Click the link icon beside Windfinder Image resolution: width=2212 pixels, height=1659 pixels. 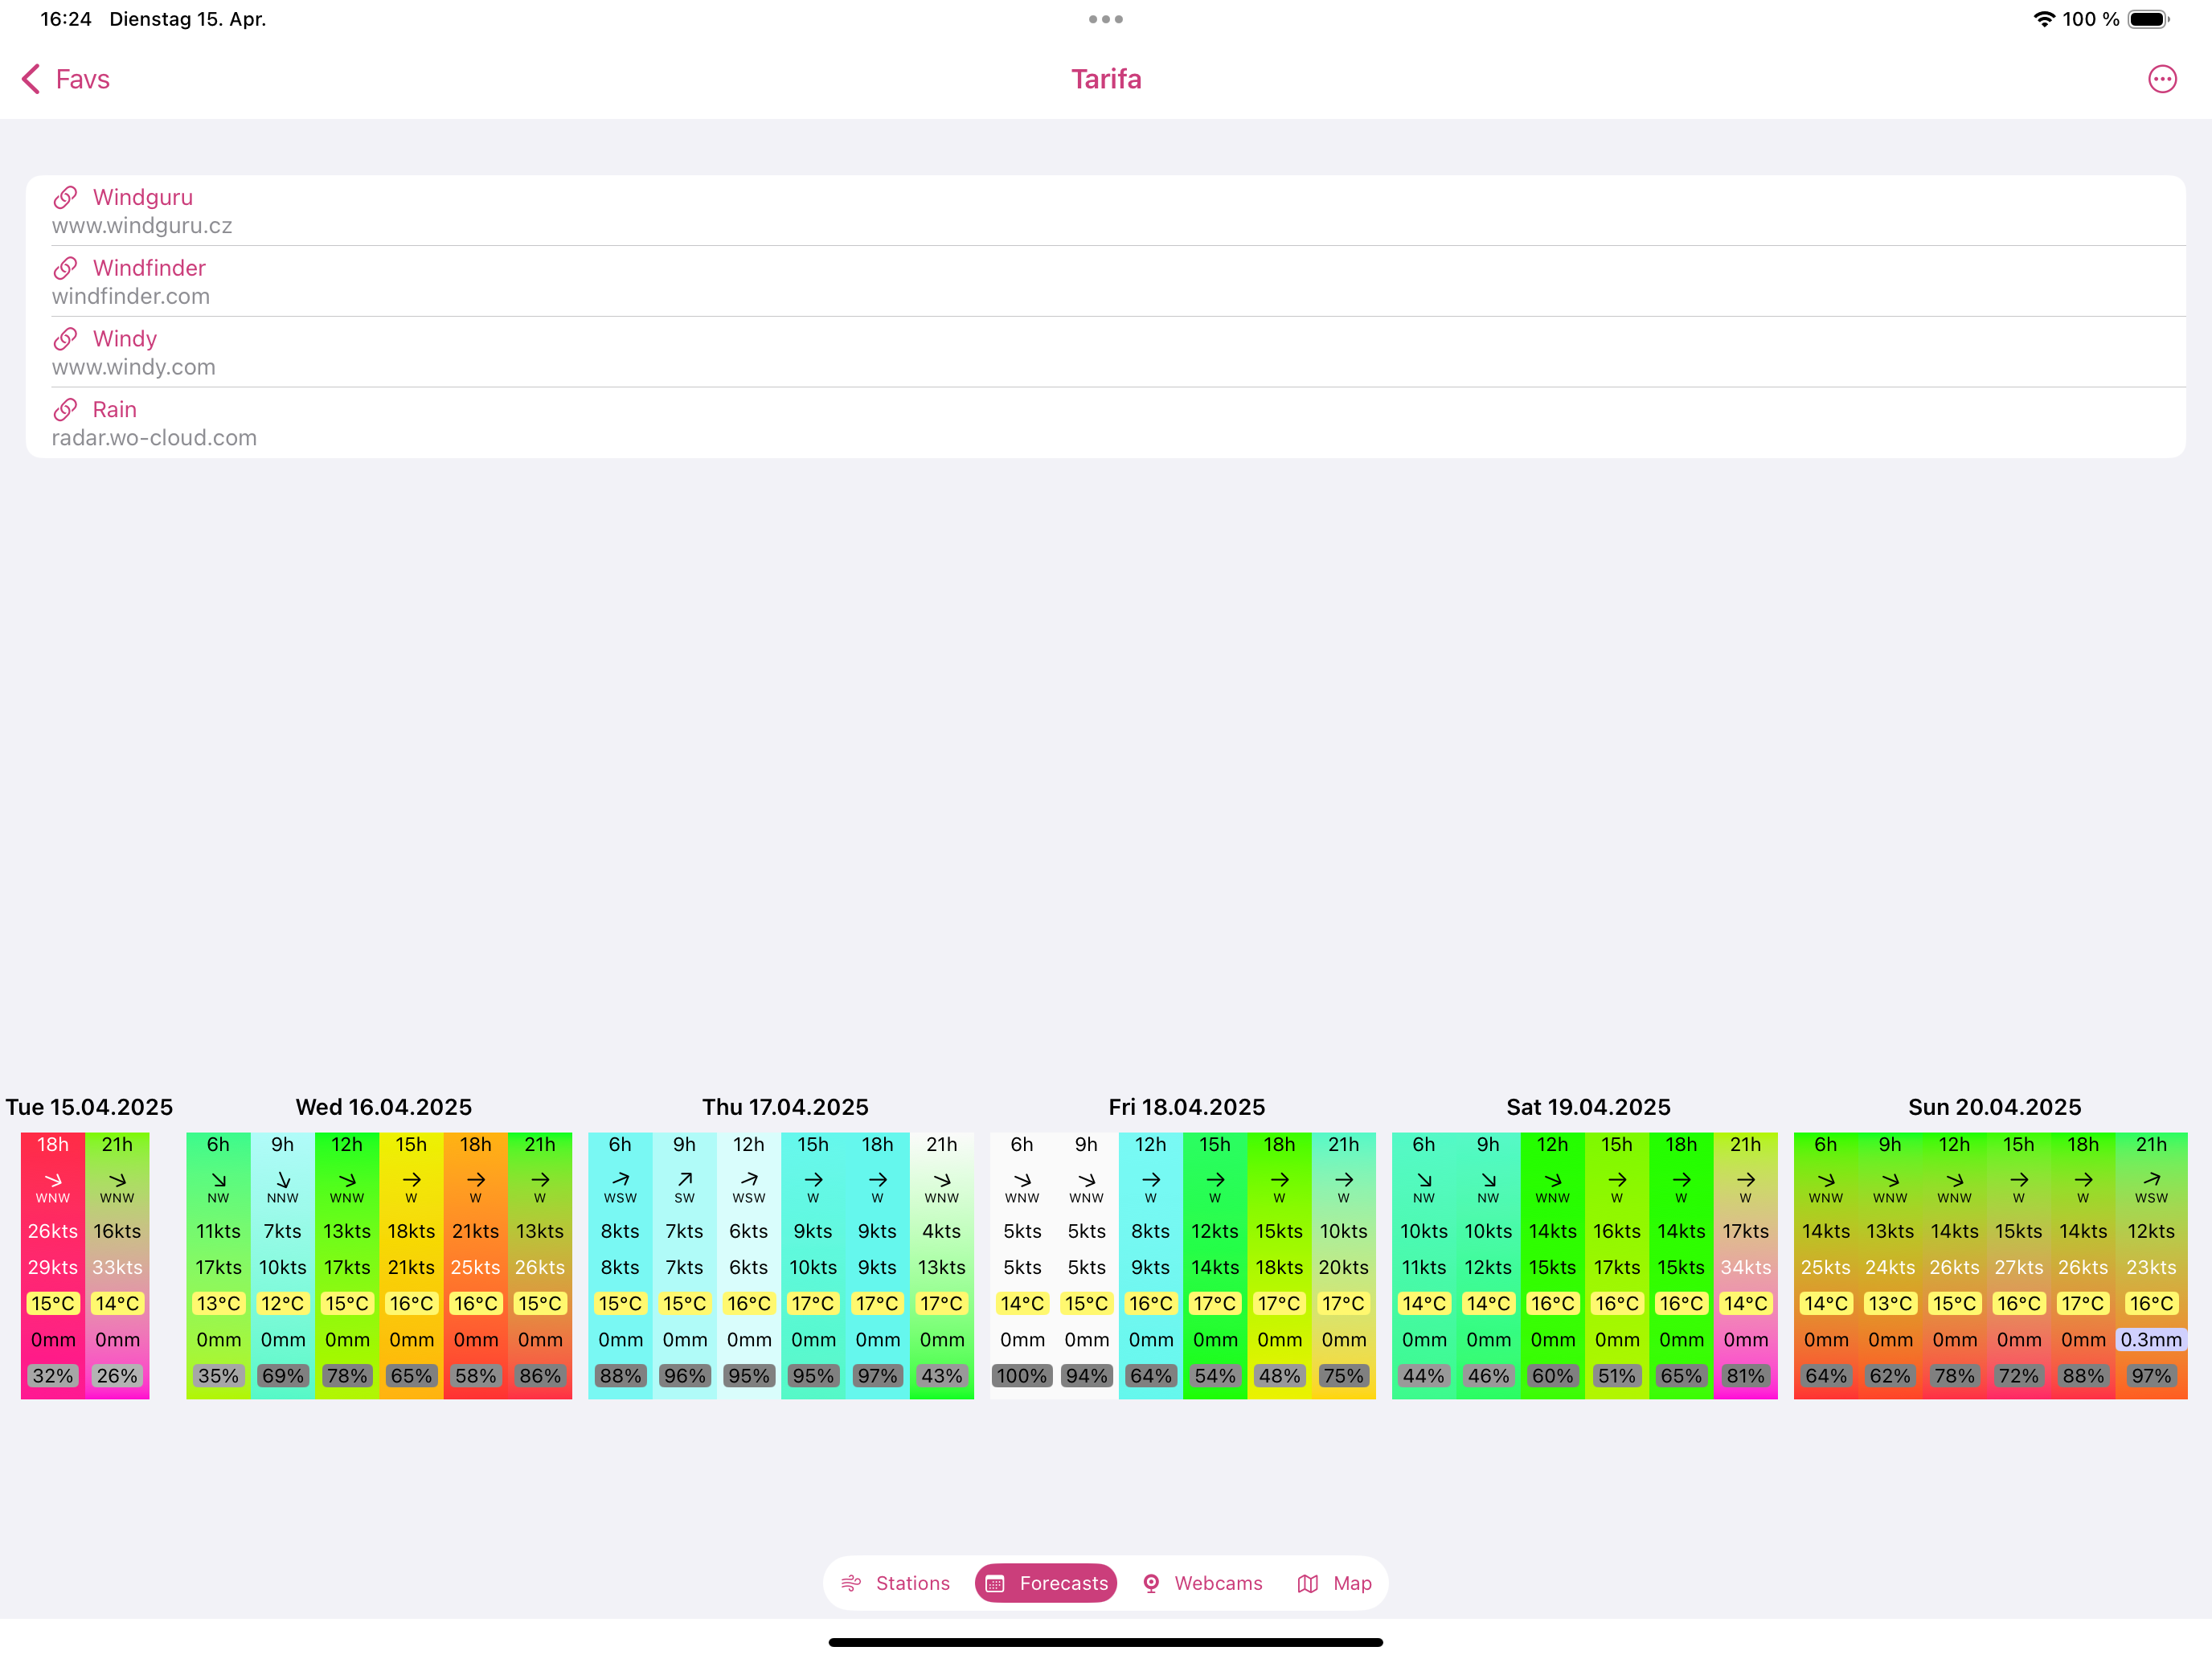click(66, 268)
